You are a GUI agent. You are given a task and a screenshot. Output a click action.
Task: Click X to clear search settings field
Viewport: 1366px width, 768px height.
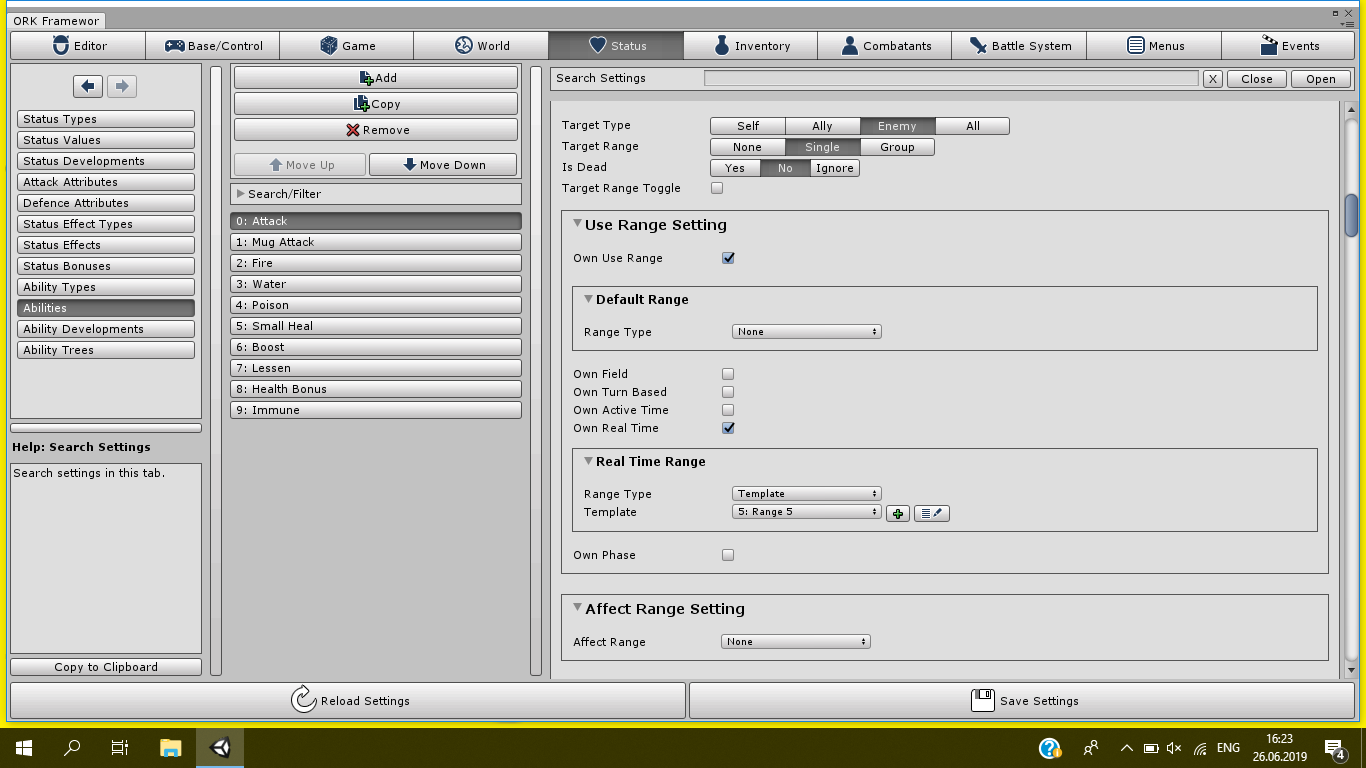coord(1213,79)
